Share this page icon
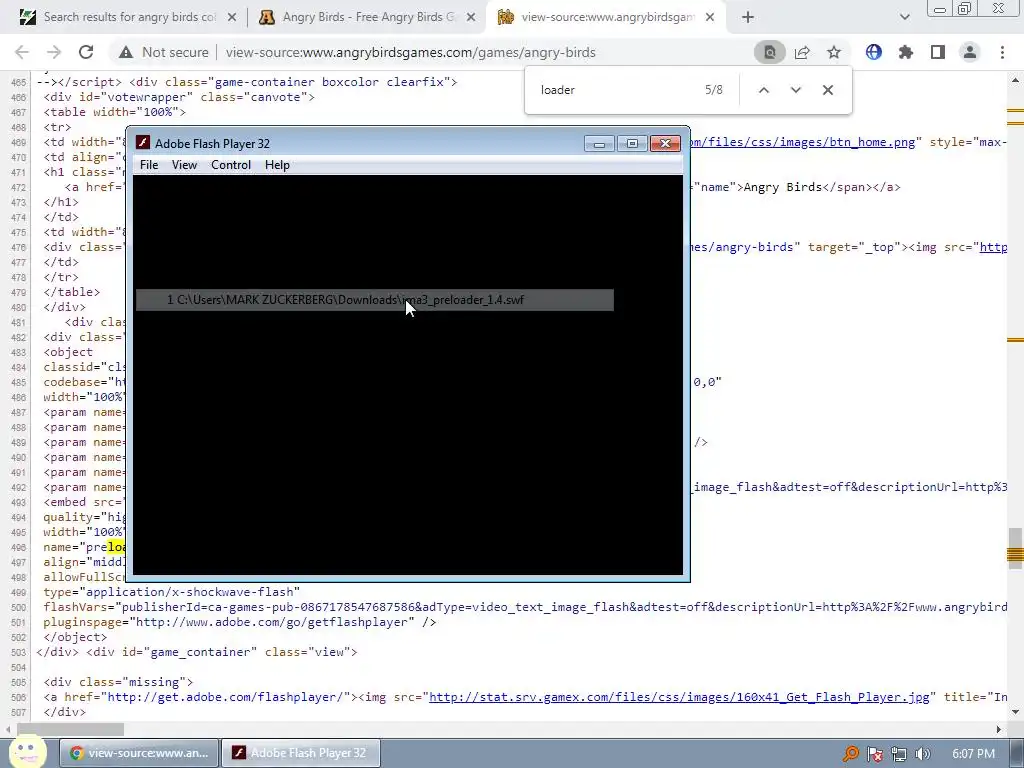1024x768 pixels. [802, 52]
